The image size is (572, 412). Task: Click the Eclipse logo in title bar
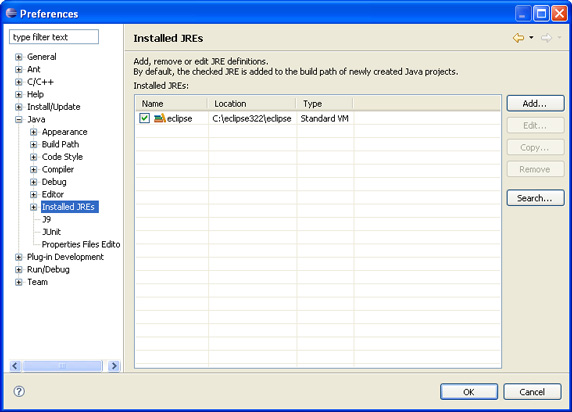click(x=11, y=13)
